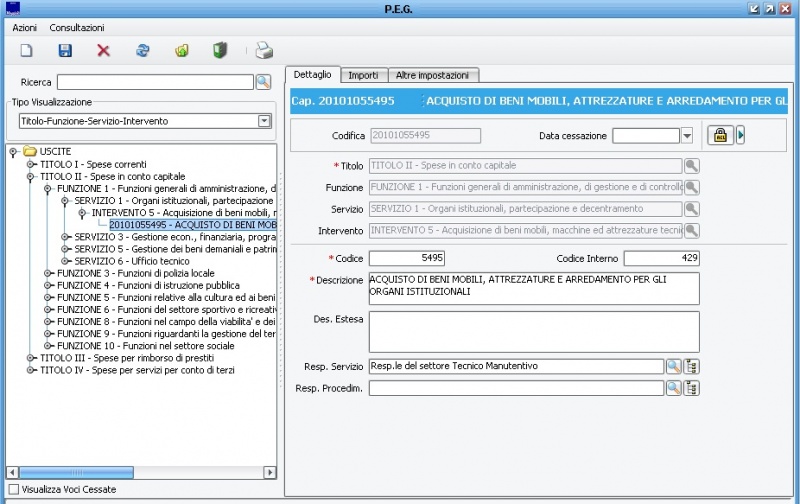Screen dimensions: 800x504
Task: Open the Consultazioni menu
Action: [77, 28]
